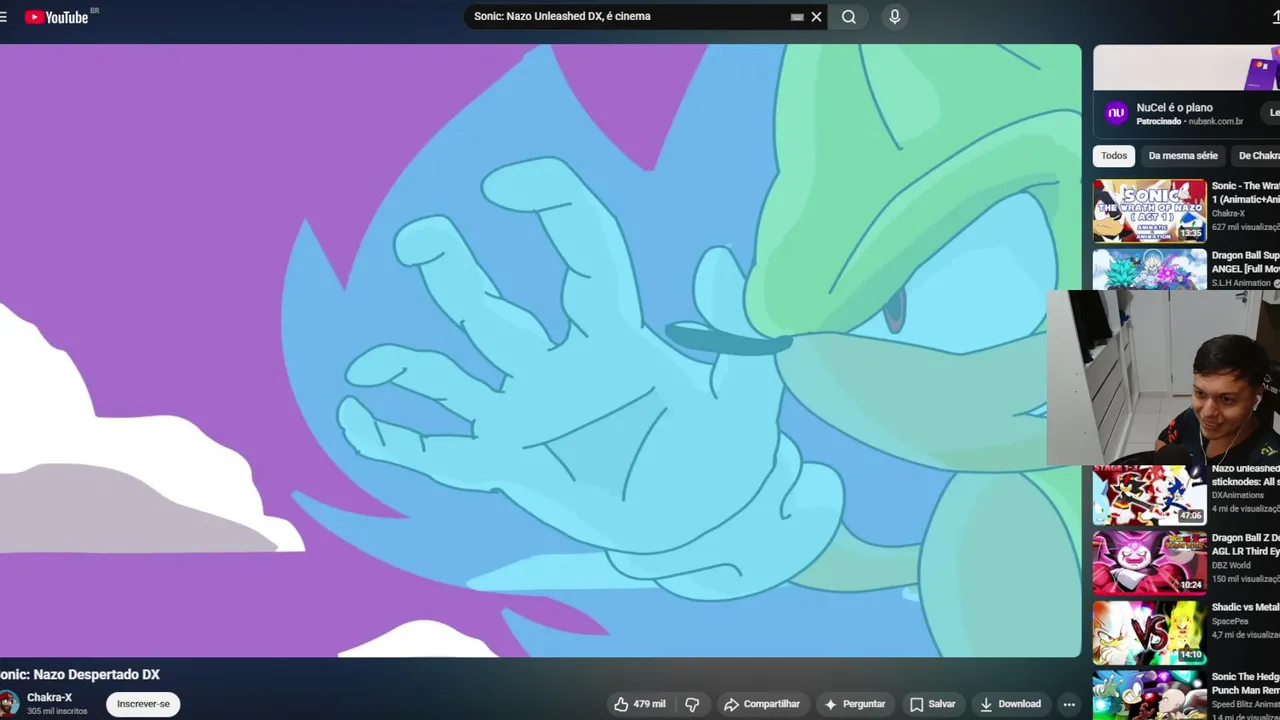Screen dimensions: 1280x720
Task: Open Shadic vs Metal thumbnail
Action: (x=1150, y=632)
